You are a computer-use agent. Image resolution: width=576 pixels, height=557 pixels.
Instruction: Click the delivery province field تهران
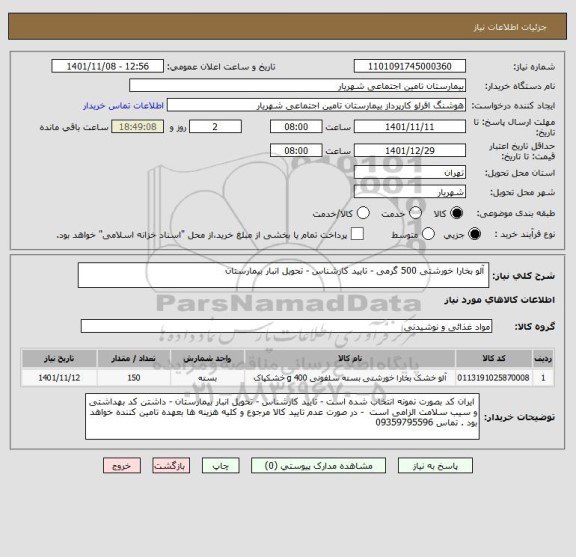(x=410, y=173)
